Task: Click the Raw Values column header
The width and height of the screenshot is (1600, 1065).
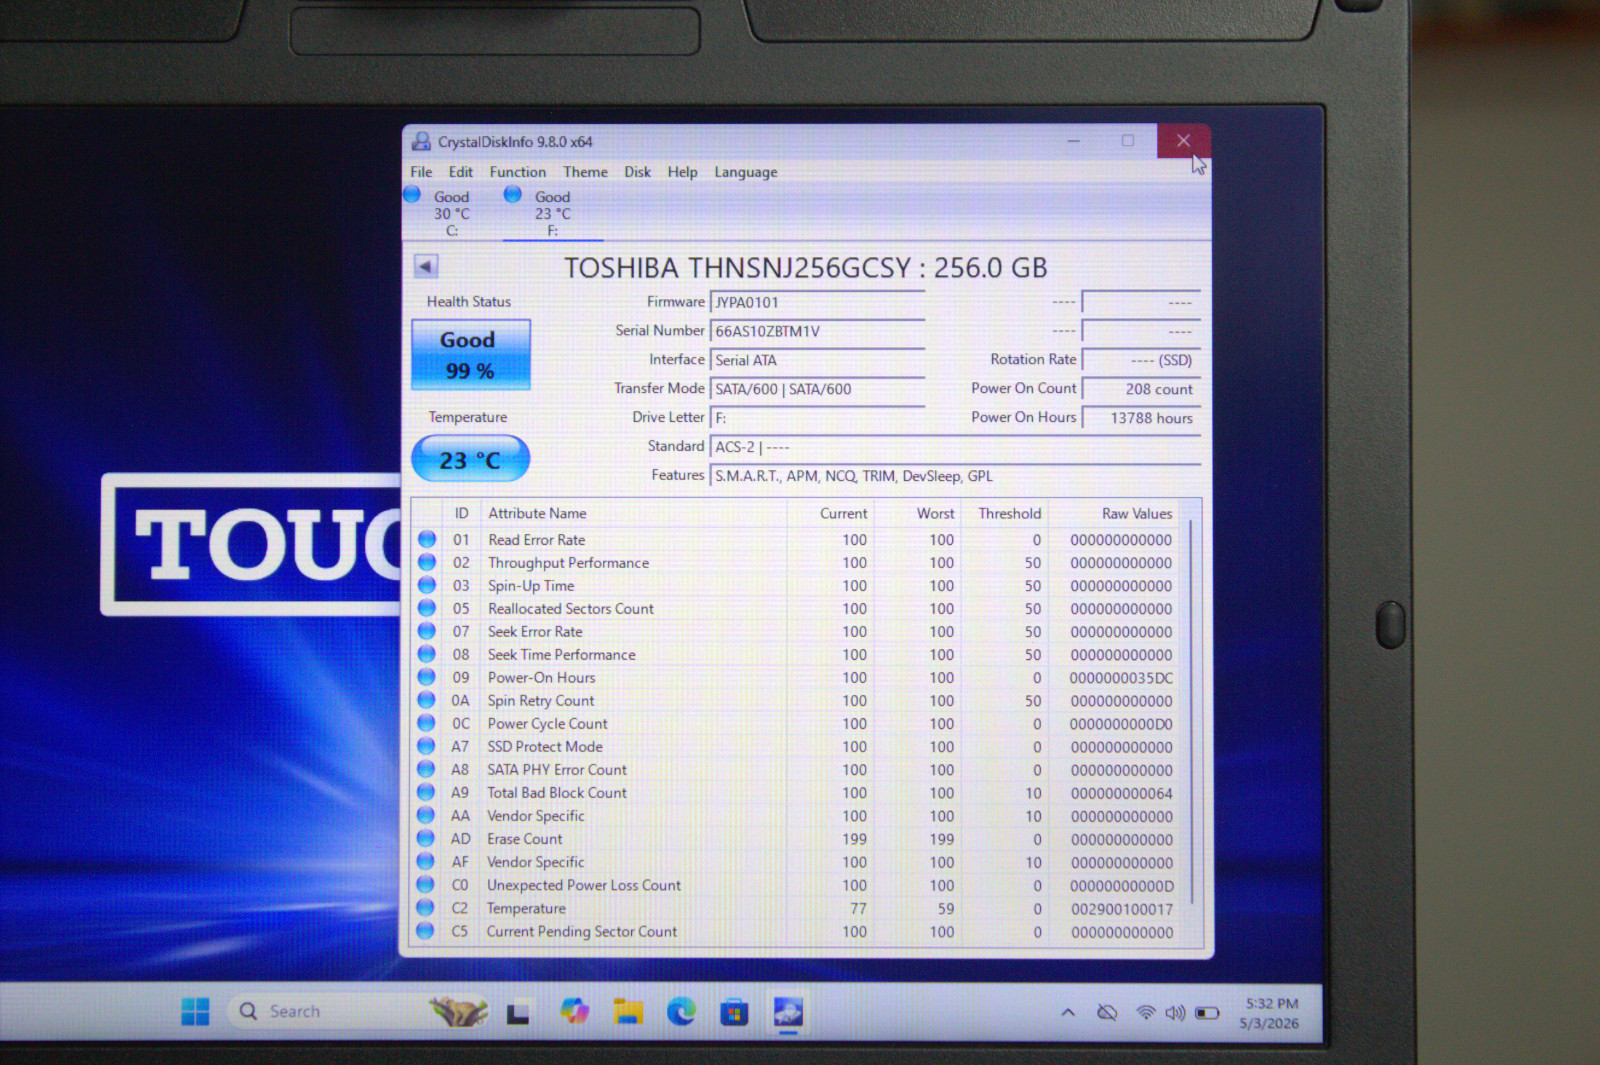Action: pos(1136,513)
